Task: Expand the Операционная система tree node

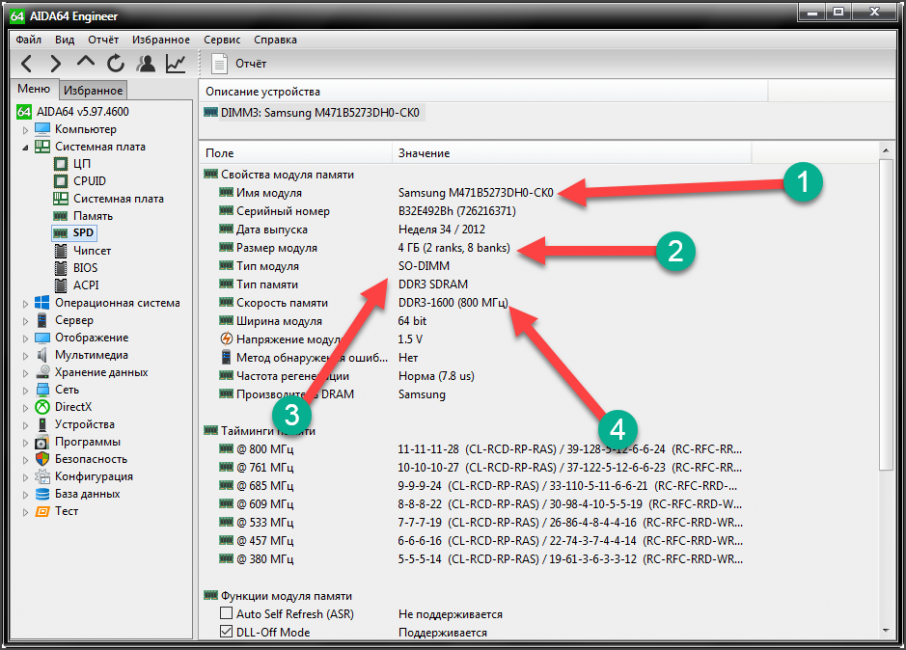Action: click(x=25, y=303)
